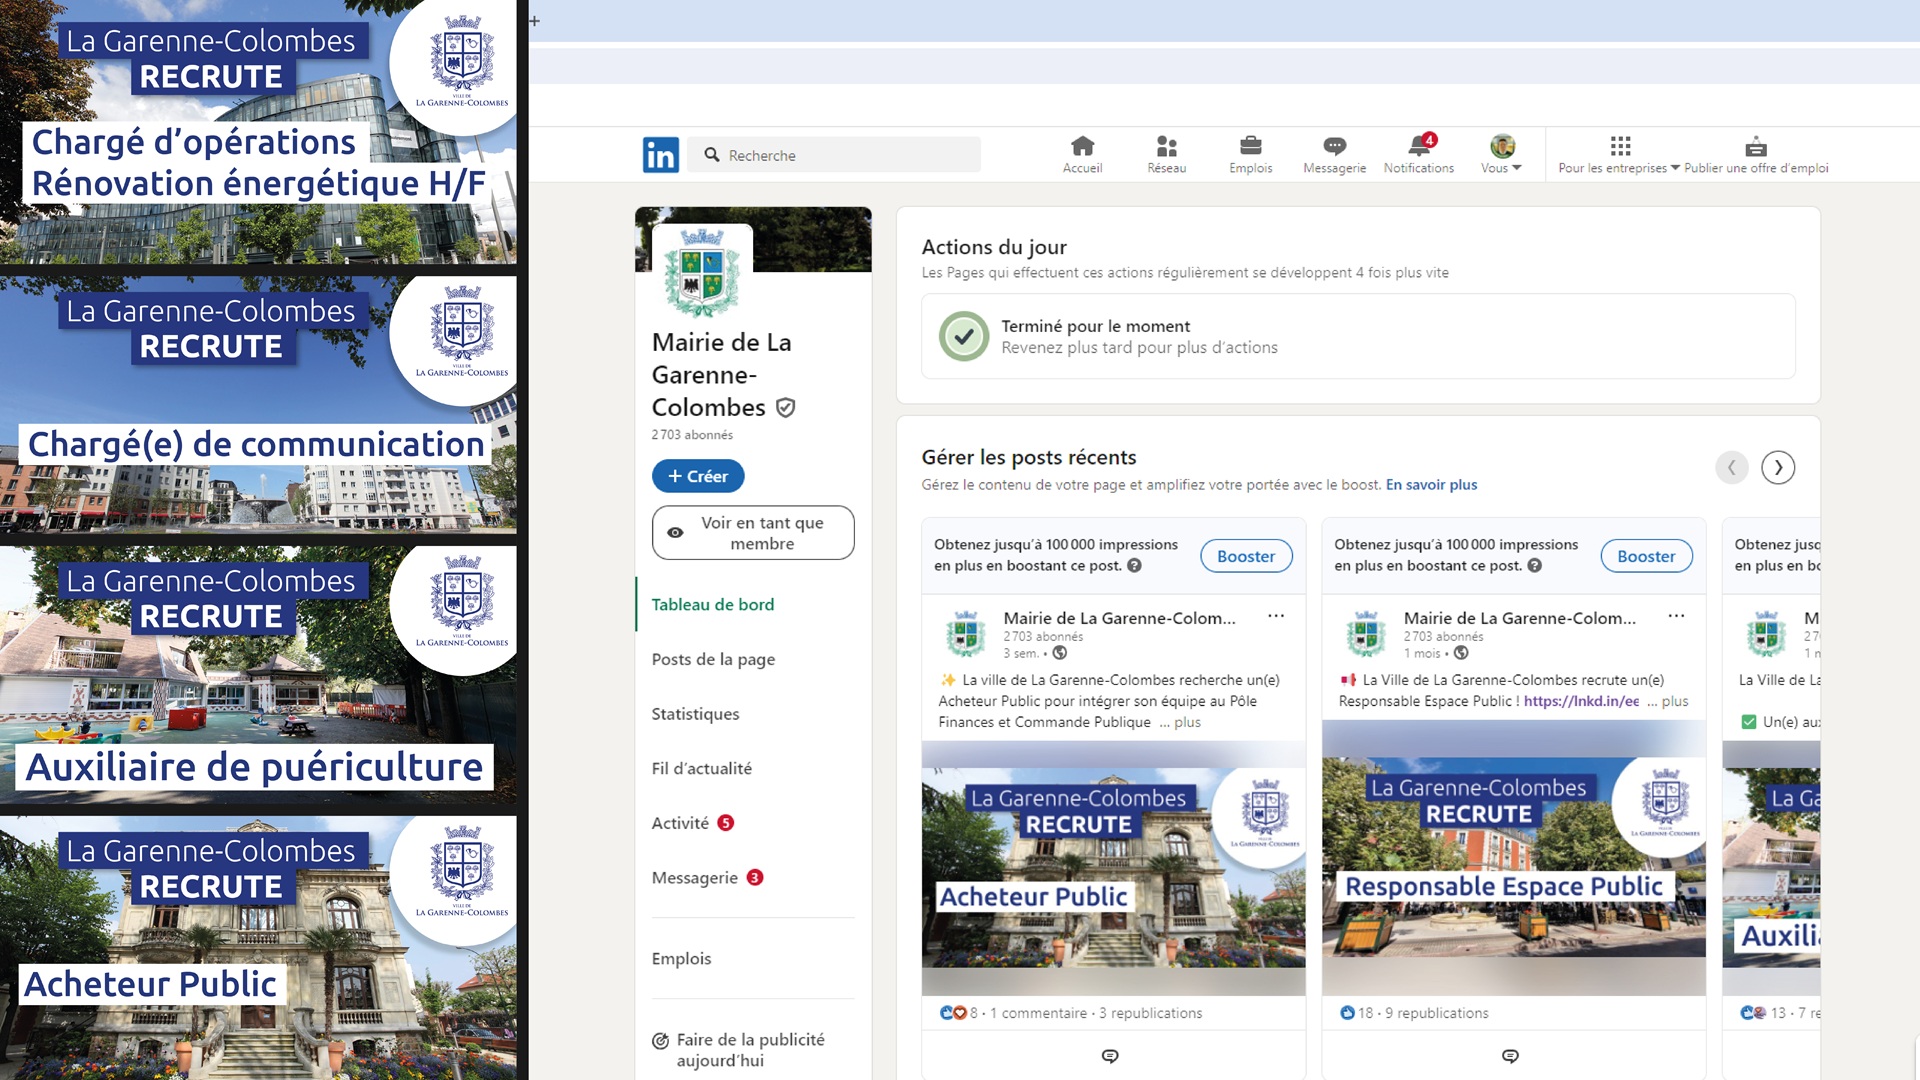Select Statistiques in the sidebar
The image size is (1920, 1080).
695,714
